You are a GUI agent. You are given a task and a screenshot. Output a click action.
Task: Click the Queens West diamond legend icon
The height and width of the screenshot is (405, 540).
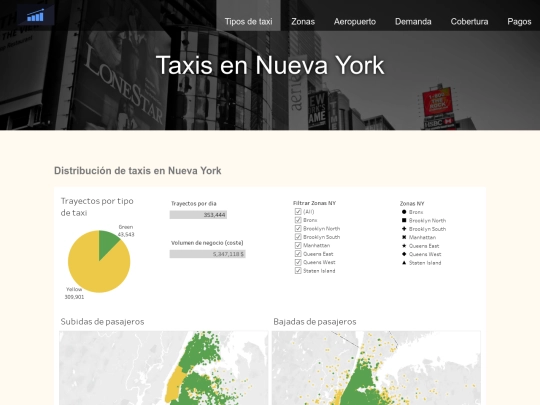pos(404,254)
